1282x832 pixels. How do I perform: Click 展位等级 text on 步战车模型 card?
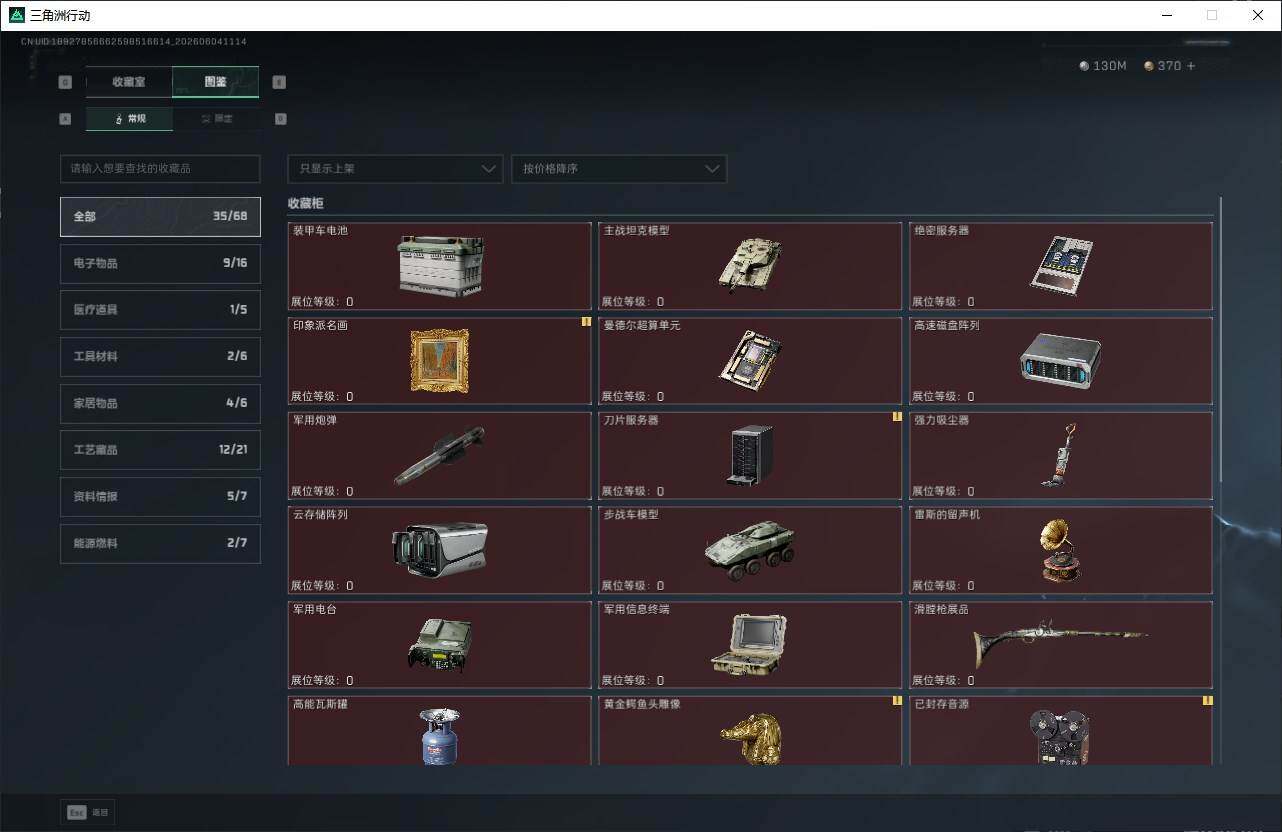click(632, 586)
